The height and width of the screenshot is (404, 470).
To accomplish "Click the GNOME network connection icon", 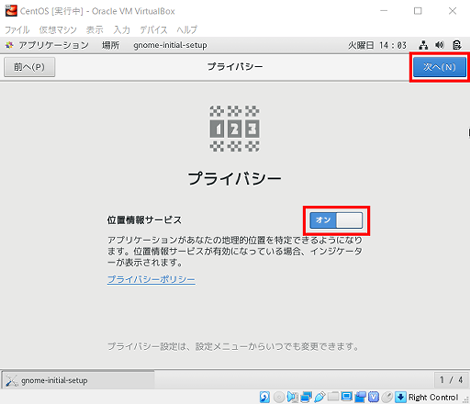I will point(423,45).
